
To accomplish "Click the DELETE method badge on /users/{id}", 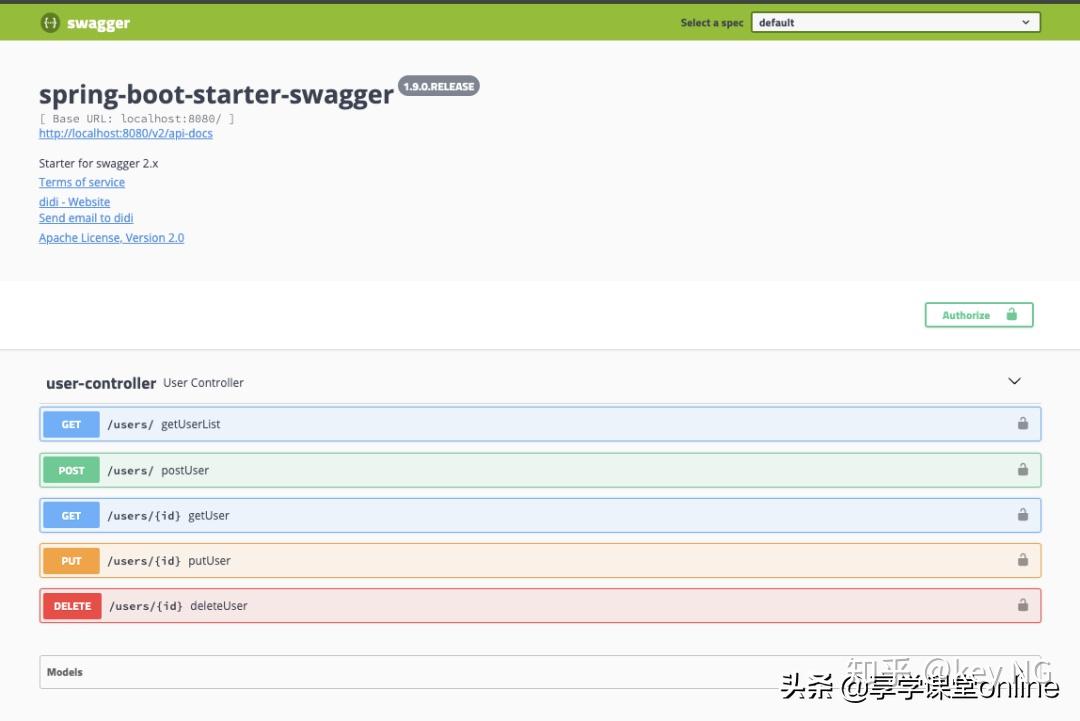I will point(71,605).
